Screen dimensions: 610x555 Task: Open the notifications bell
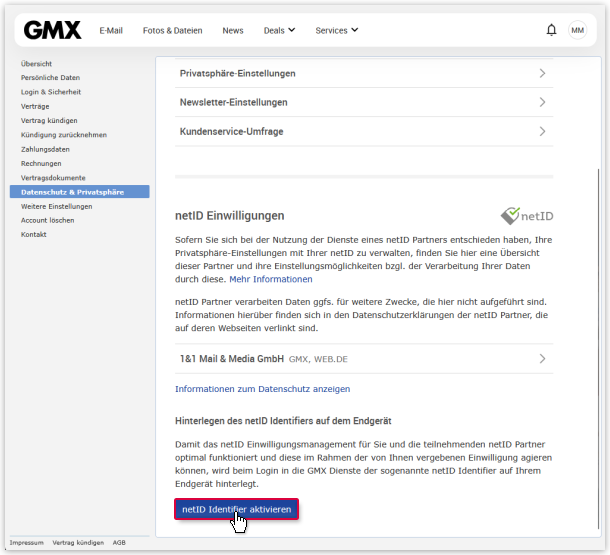click(x=551, y=30)
